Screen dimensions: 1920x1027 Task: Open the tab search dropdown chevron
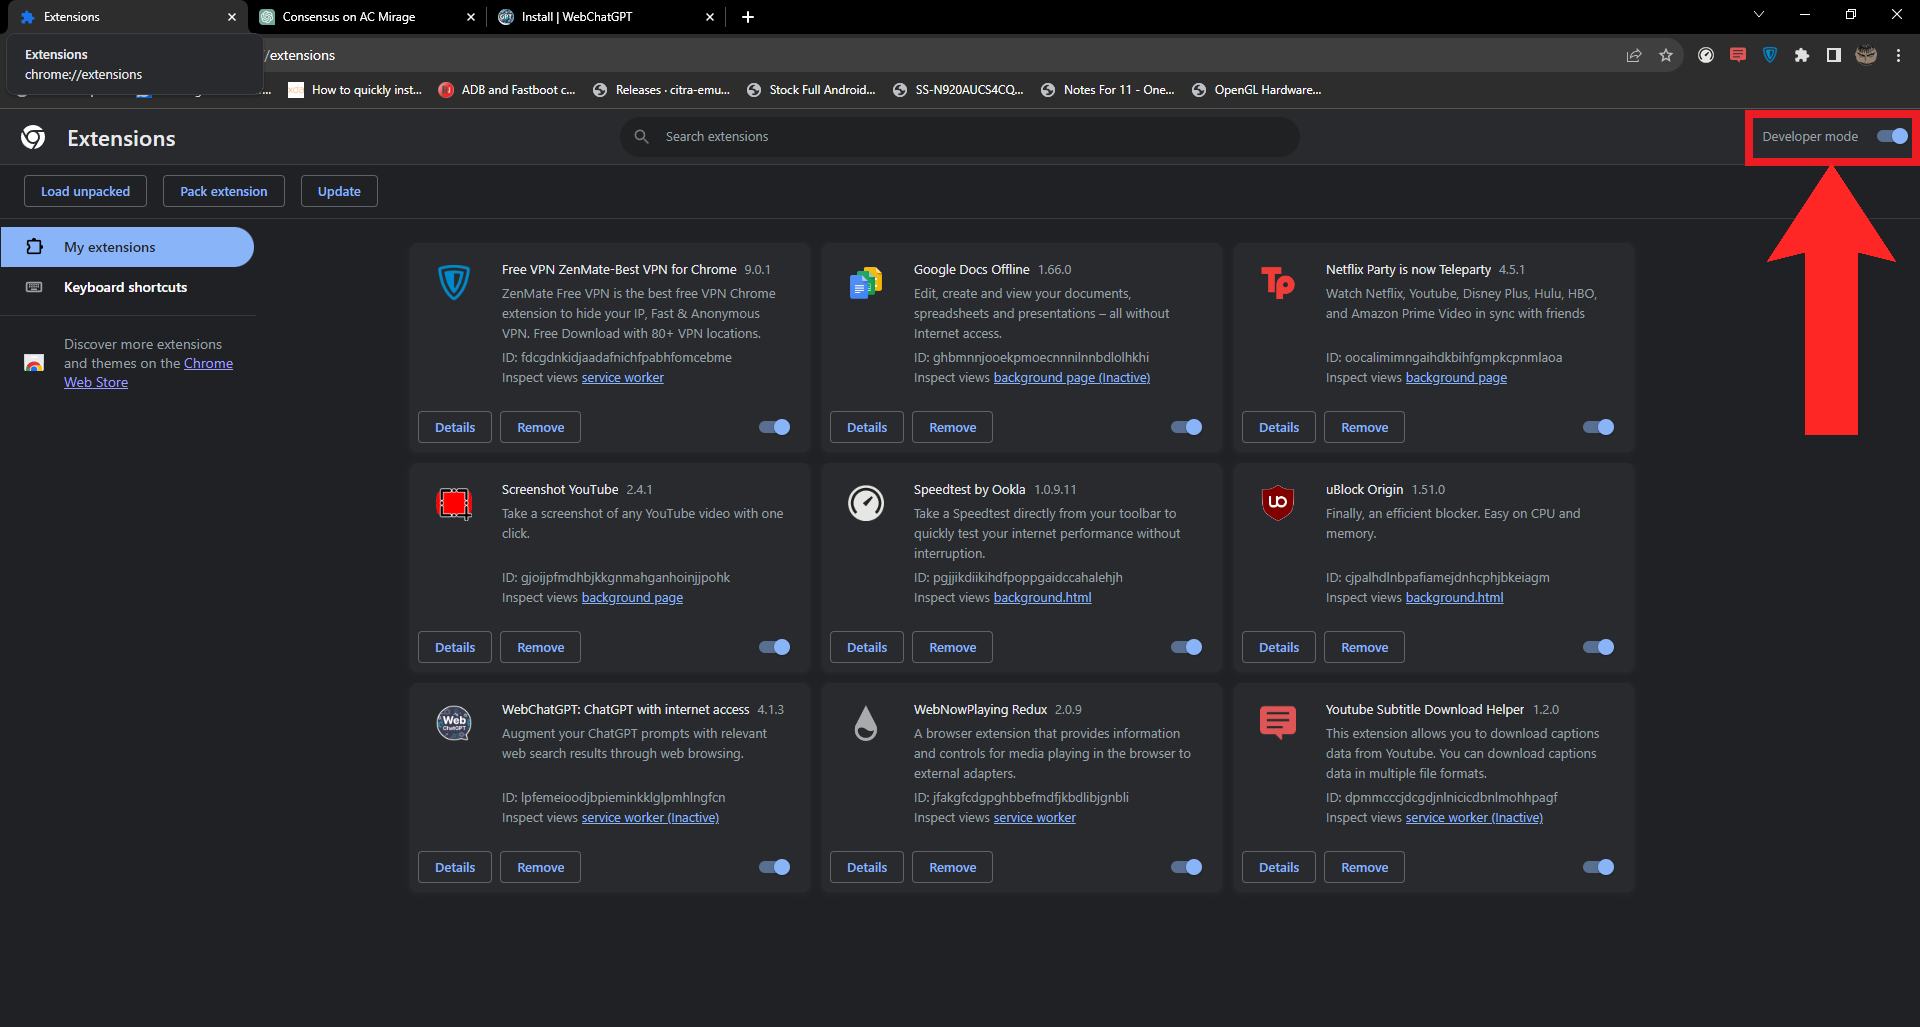(1759, 15)
